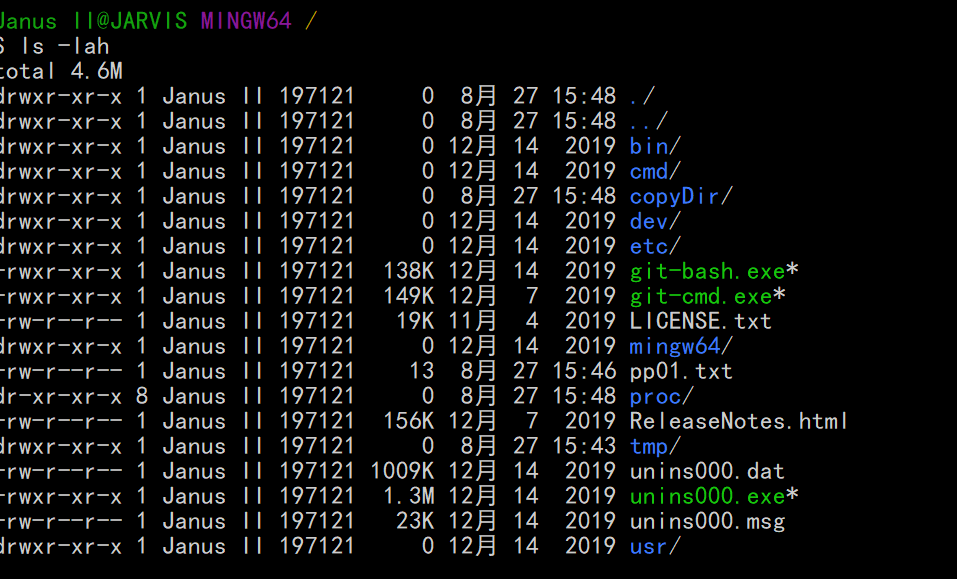Select the 'usr/' directory name
The height and width of the screenshot is (579, 957).
655,547
